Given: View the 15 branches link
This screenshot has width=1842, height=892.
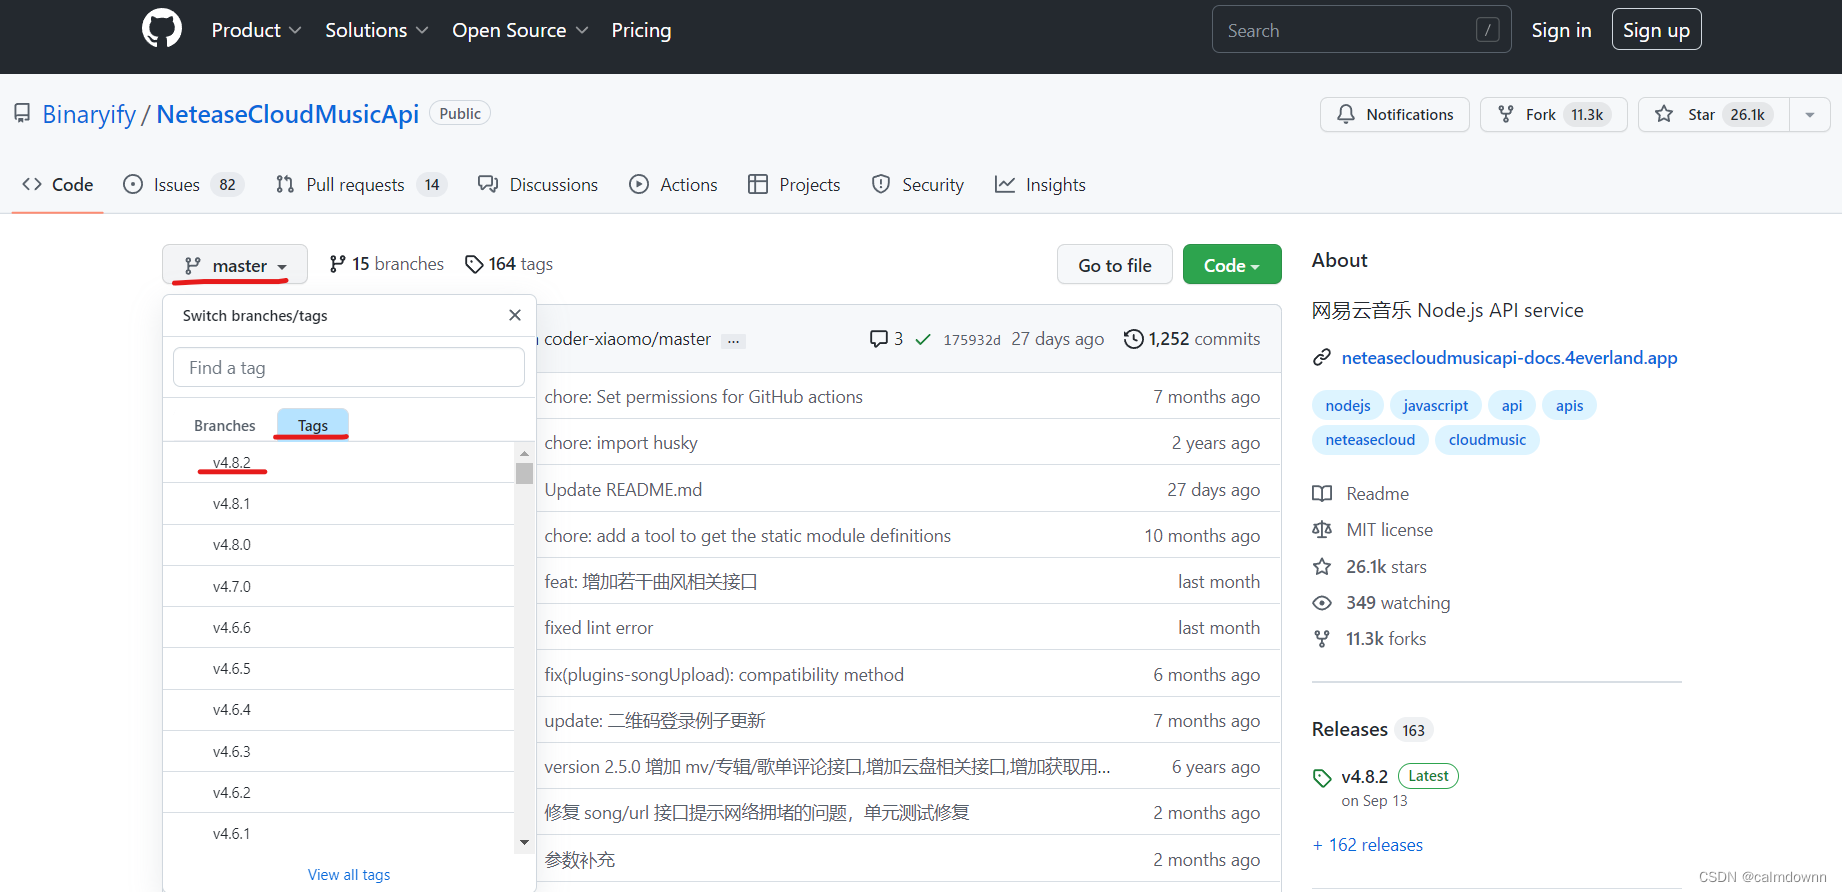Looking at the screenshot, I should 387,264.
